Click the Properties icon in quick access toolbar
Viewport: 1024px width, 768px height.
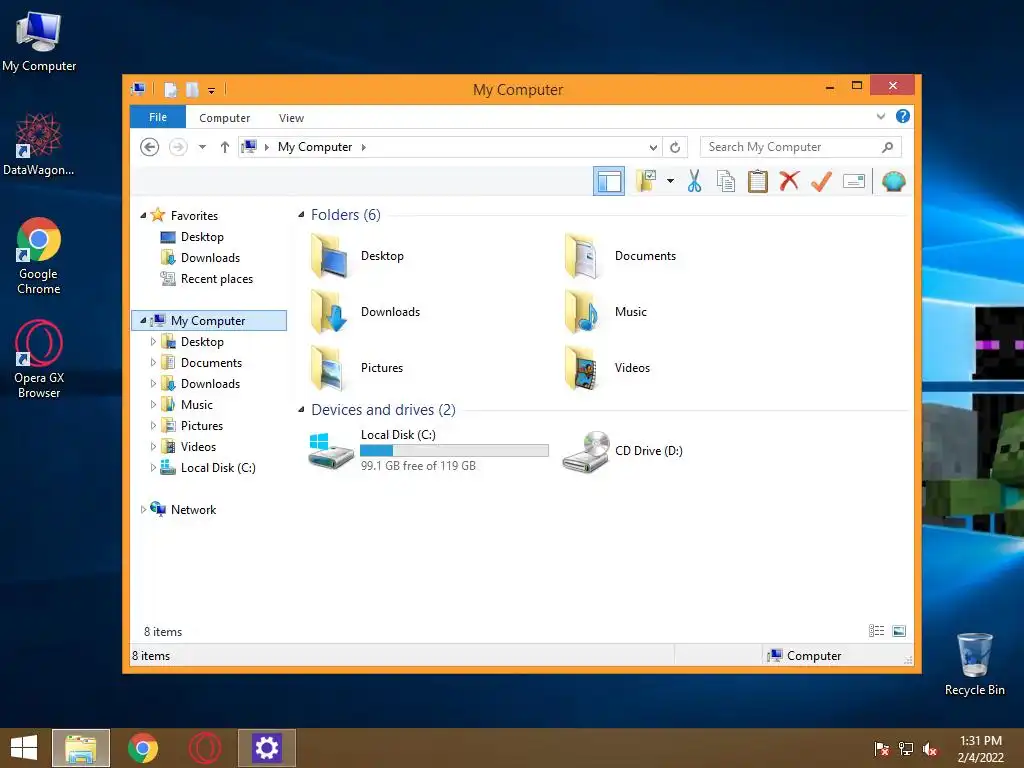tap(170, 89)
